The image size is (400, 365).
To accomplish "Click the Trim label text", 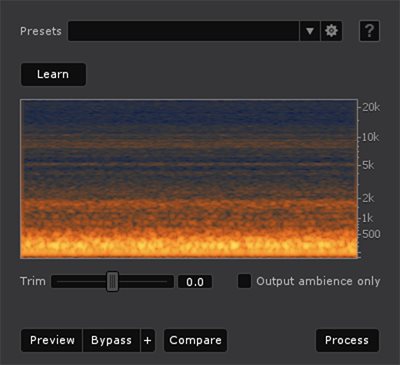I will point(33,281).
